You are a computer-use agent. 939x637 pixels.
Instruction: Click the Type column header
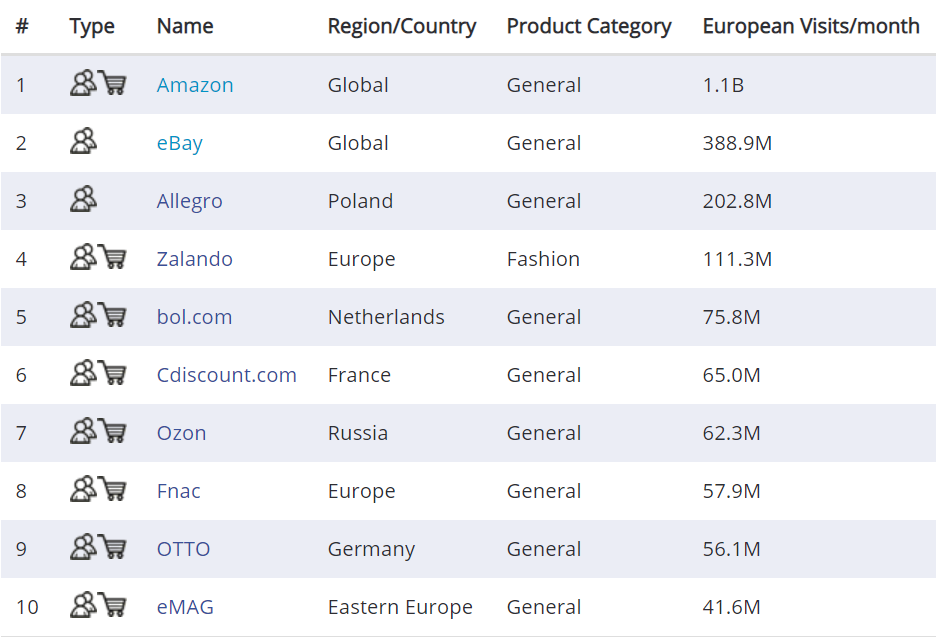point(92,26)
